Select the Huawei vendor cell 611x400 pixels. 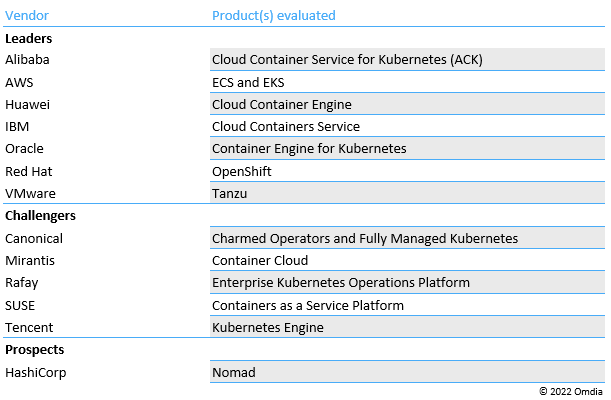pyautogui.click(x=27, y=104)
